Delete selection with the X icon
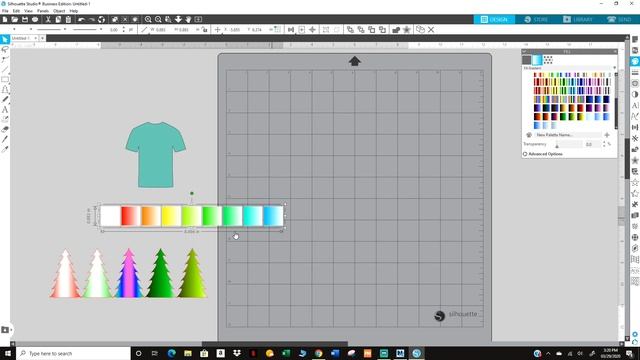Screen dimensions: 640x360 pyautogui.click(x=431, y=29)
